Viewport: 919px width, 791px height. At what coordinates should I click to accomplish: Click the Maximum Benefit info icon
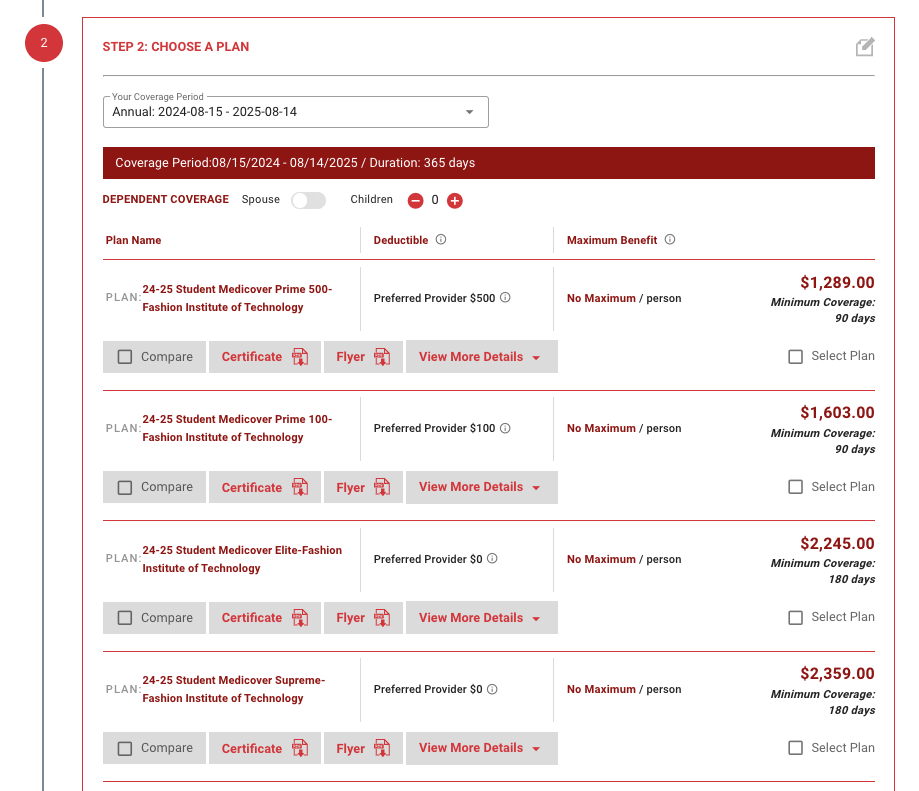coord(670,240)
